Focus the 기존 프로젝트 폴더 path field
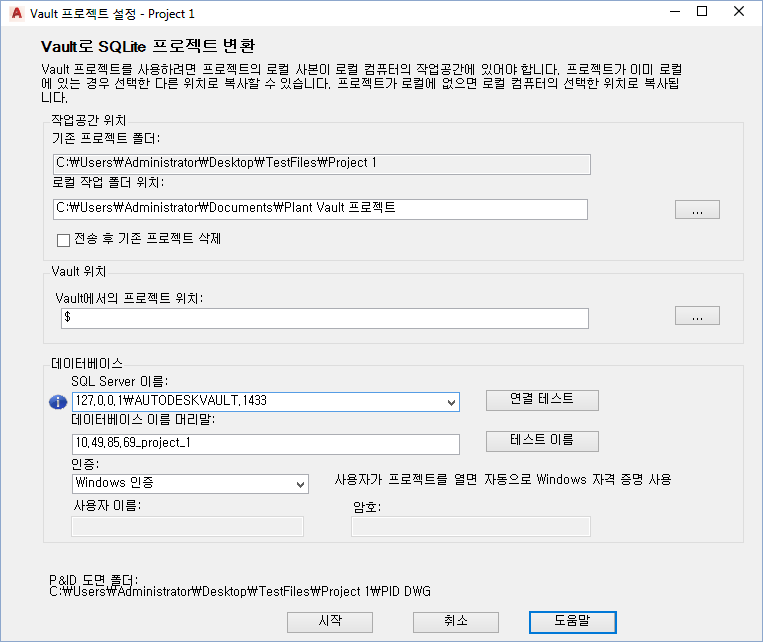 322,164
